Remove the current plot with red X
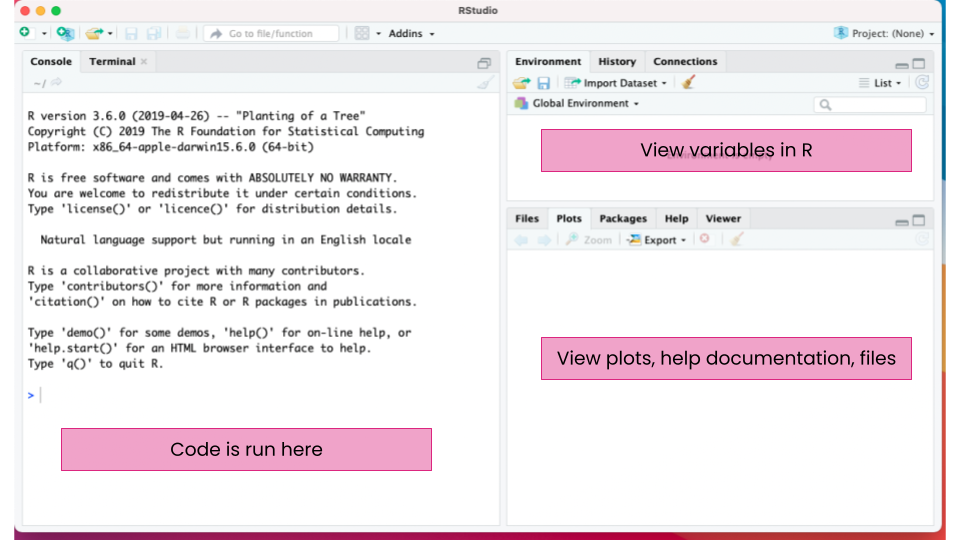The height and width of the screenshot is (540, 960). [705, 240]
